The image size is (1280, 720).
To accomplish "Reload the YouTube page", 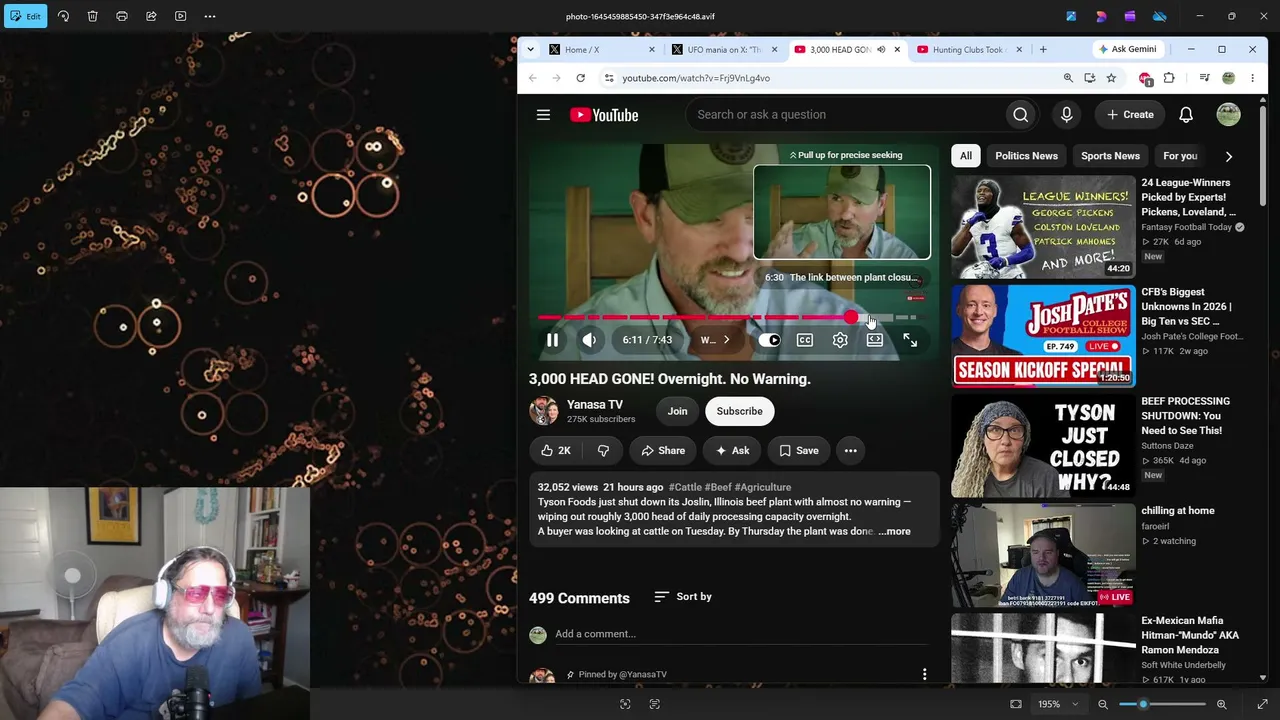I will (x=580, y=78).
